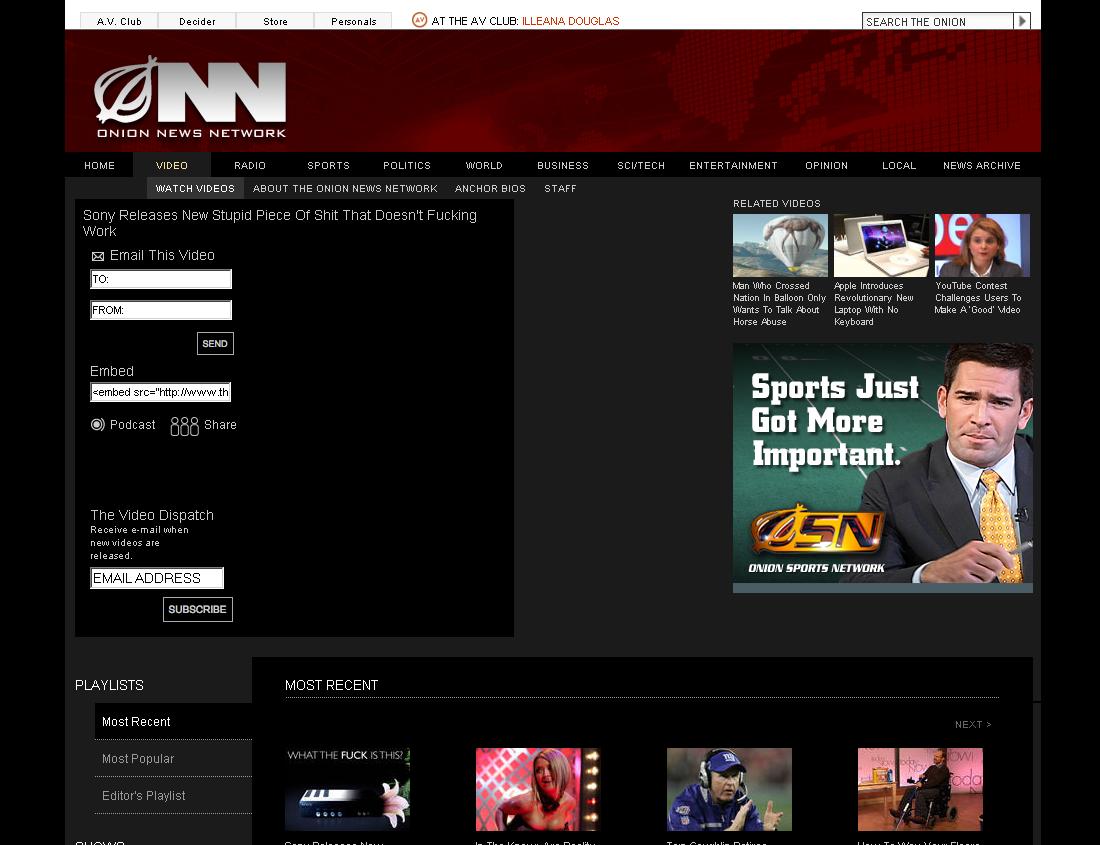Open ANCHOR BIOS submenu
Image resolution: width=1100 pixels, height=845 pixels.
point(490,189)
